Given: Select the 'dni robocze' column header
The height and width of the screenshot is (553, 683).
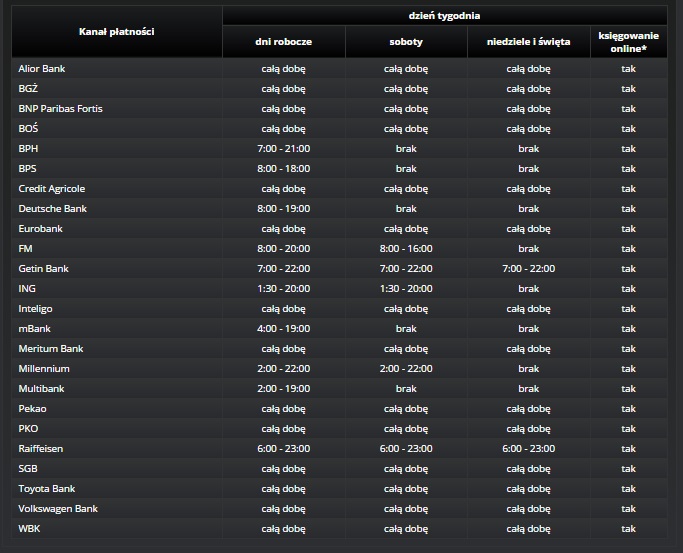Looking at the screenshot, I should [x=284, y=42].
